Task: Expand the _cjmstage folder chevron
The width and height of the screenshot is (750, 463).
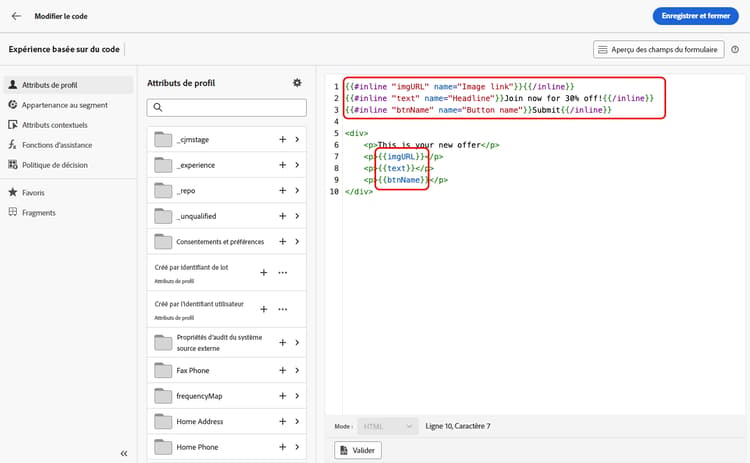Action: click(x=297, y=139)
